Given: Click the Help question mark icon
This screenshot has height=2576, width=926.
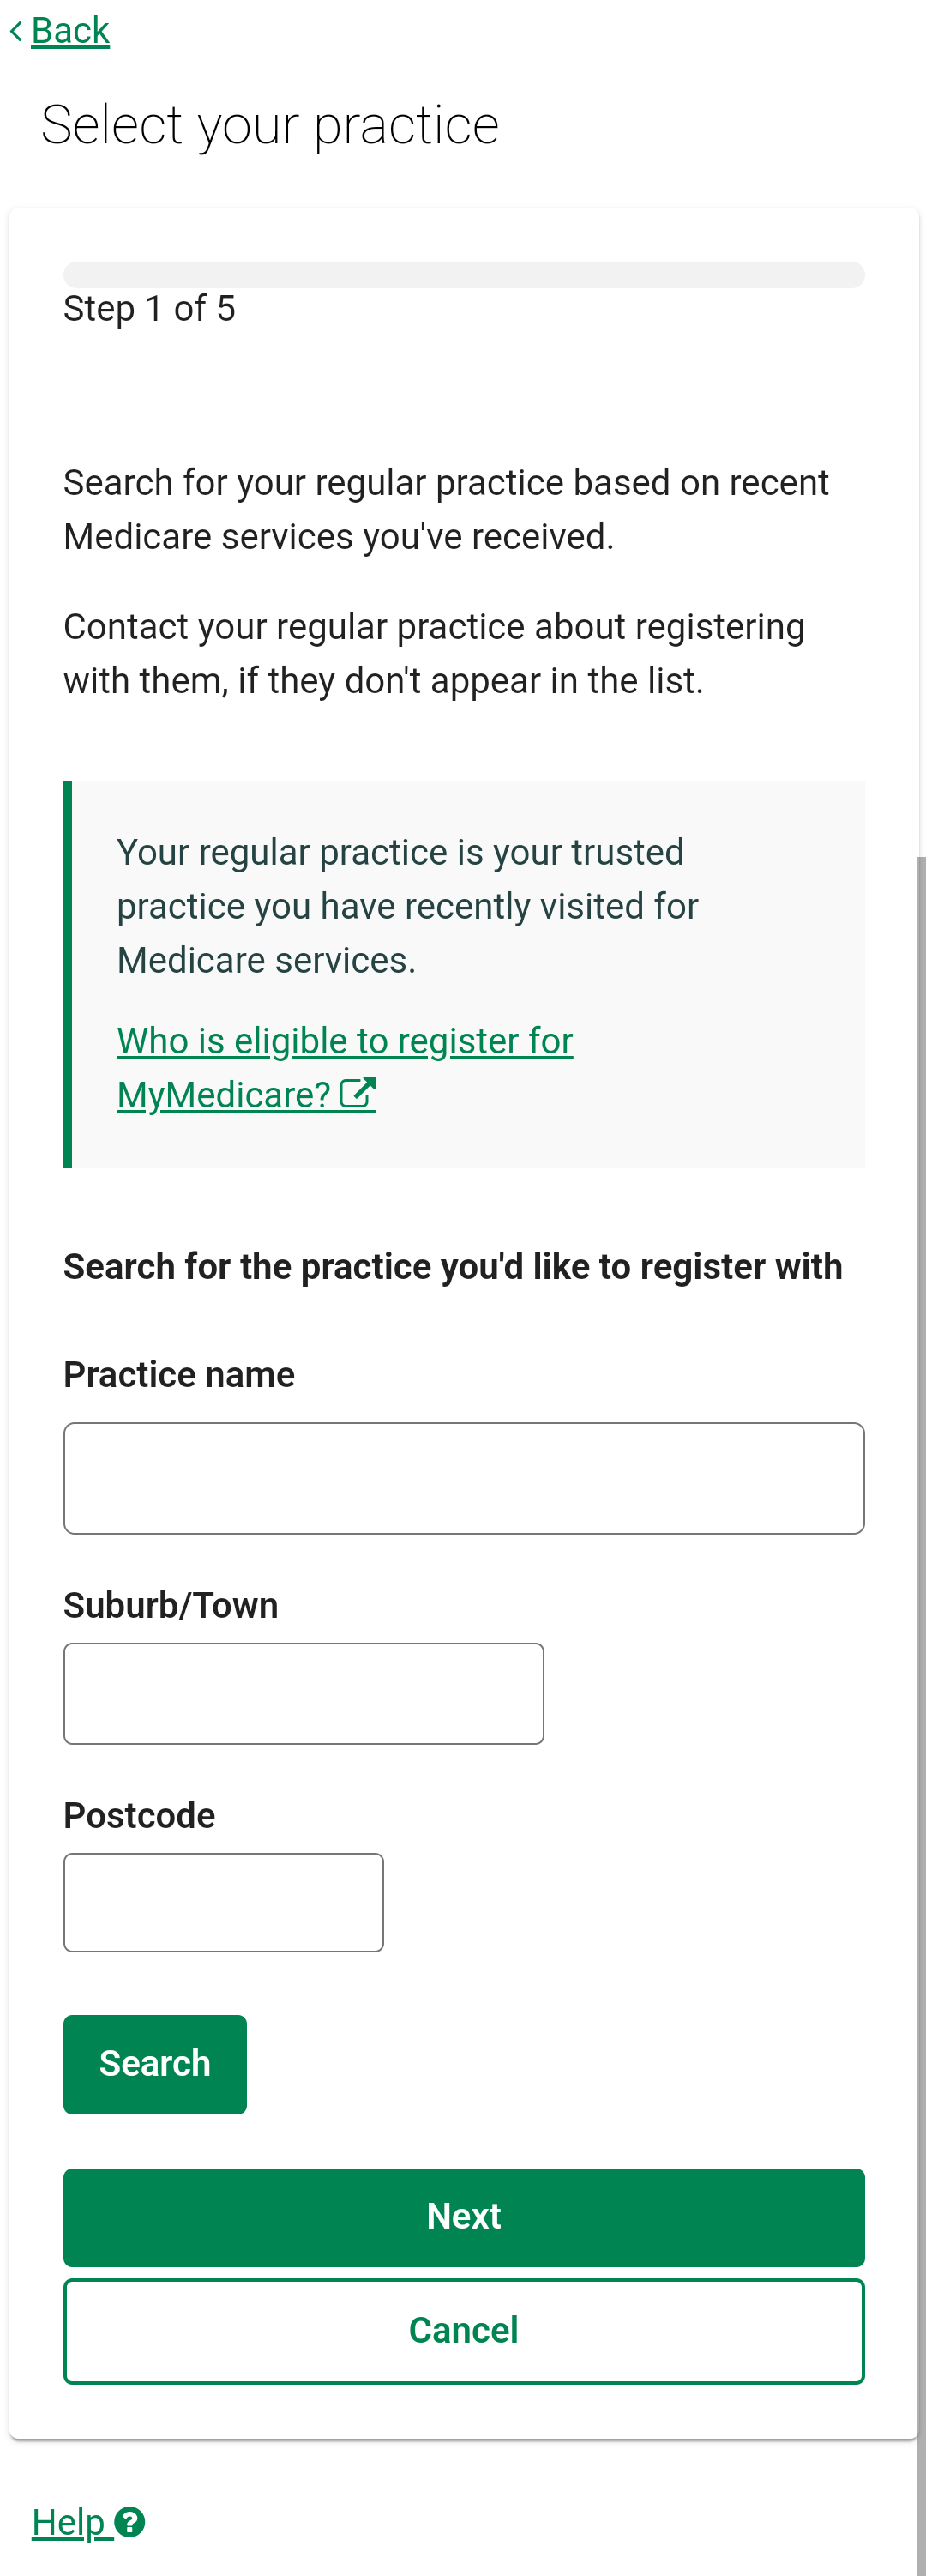Looking at the screenshot, I should [130, 2522].
